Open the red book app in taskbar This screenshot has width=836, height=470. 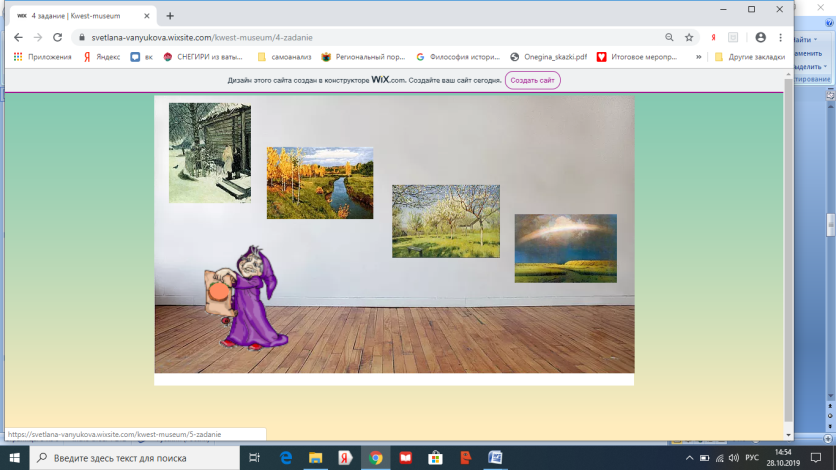coord(405,458)
